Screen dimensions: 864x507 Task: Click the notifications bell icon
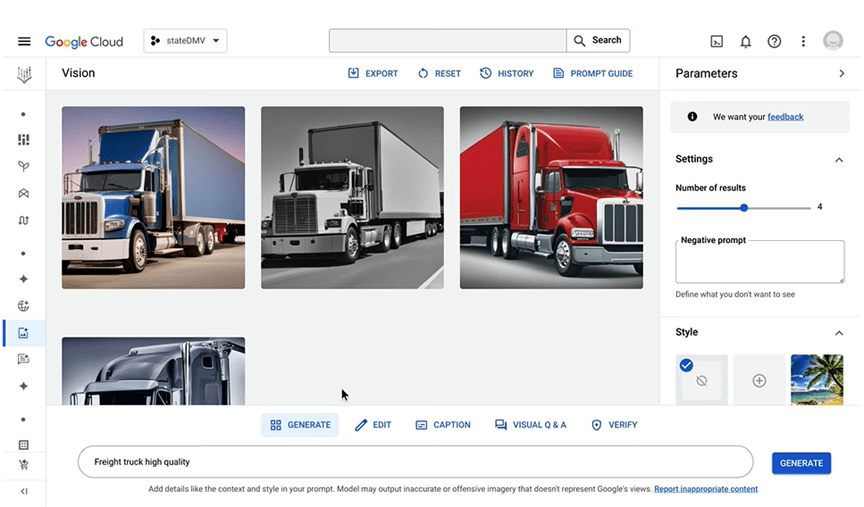[745, 41]
